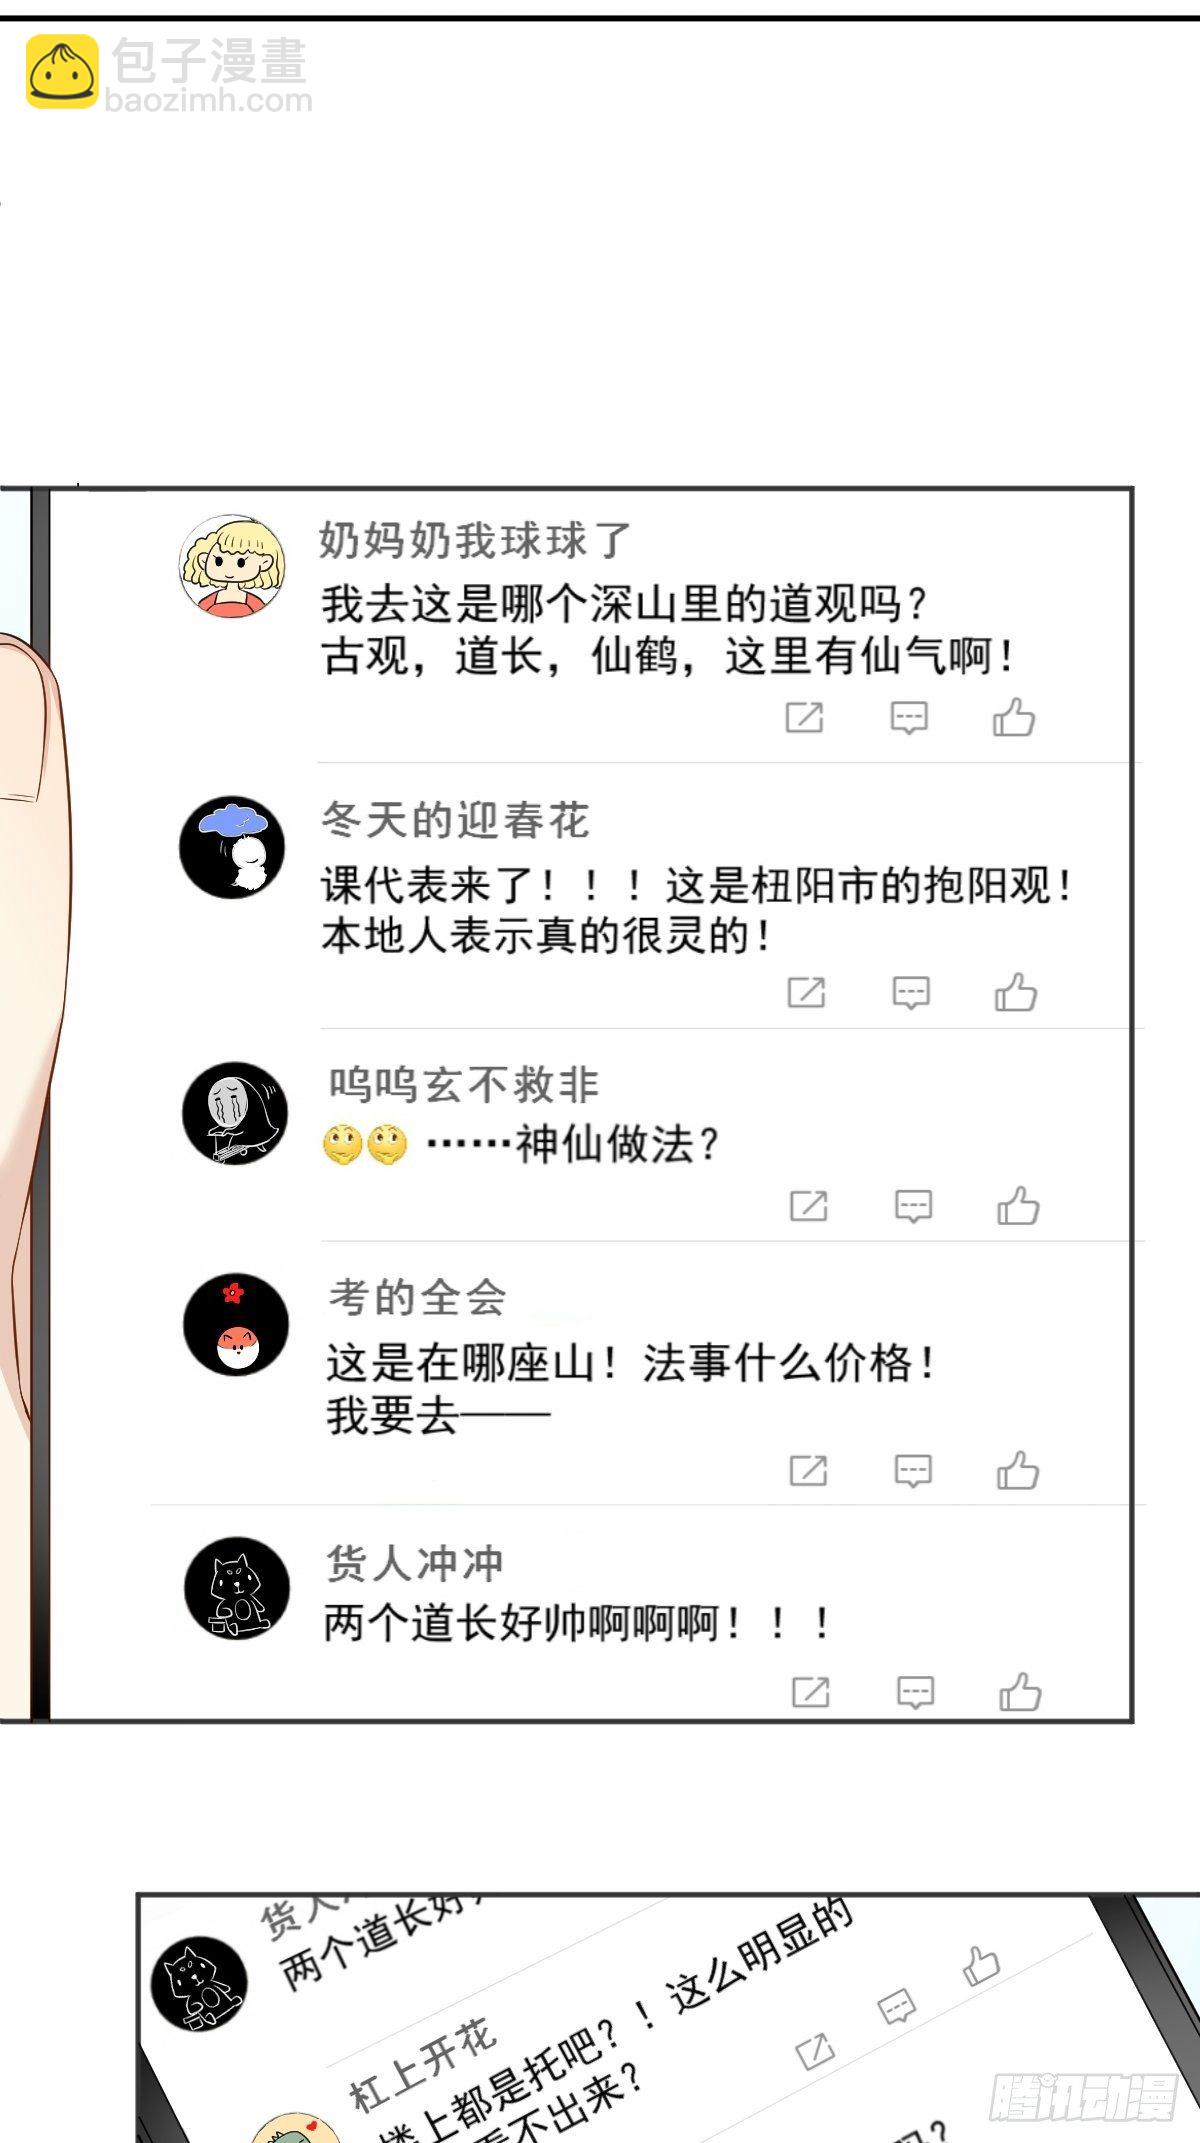
Task: View username 考的全会 profile
Action: click(x=418, y=1297)
